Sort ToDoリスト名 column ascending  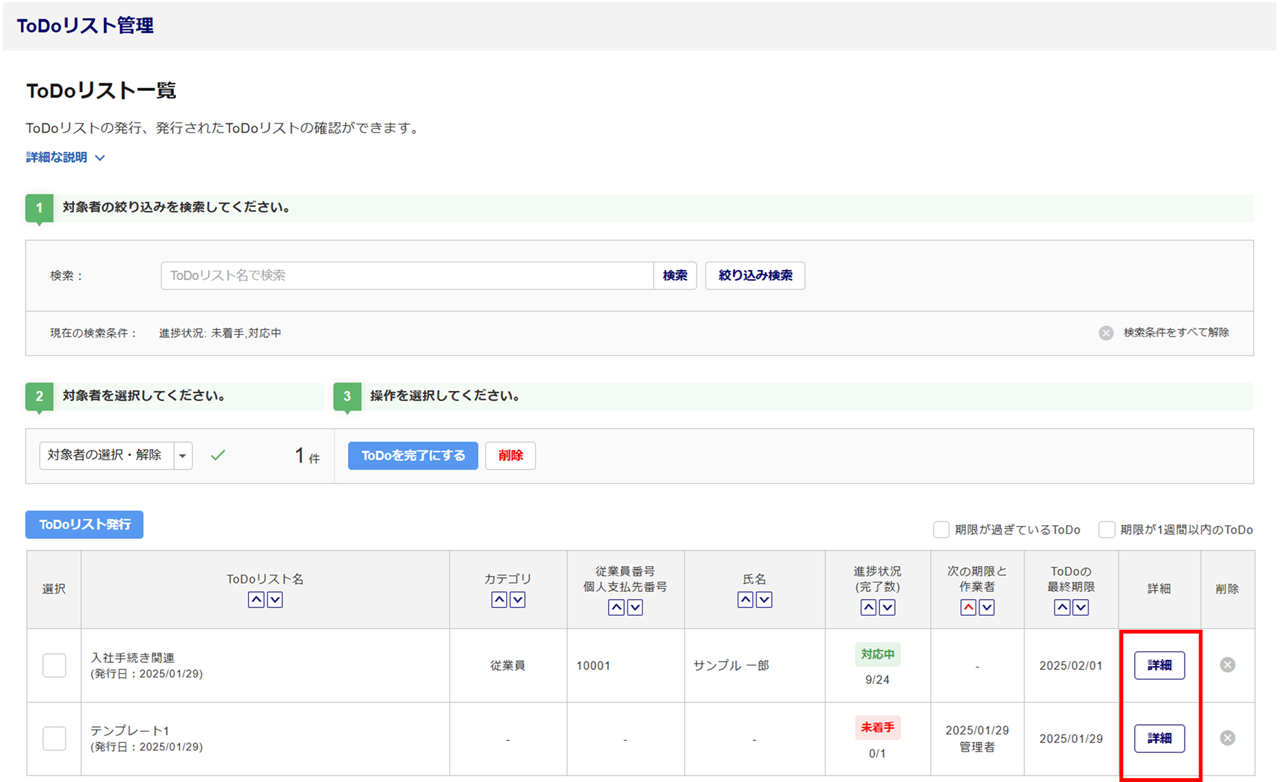point(256,600)
